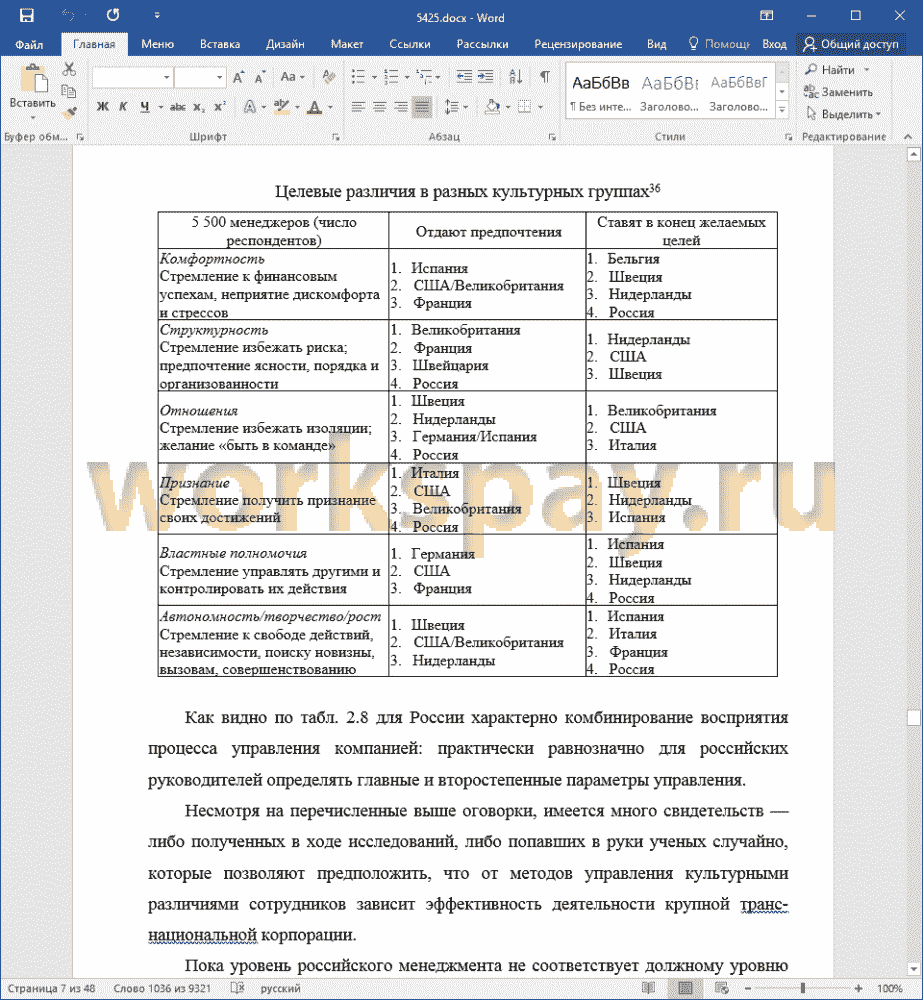Open the Multilevel list dropdown arrow
Viewport: 923px width, 1000px height.
coord(438,78)
